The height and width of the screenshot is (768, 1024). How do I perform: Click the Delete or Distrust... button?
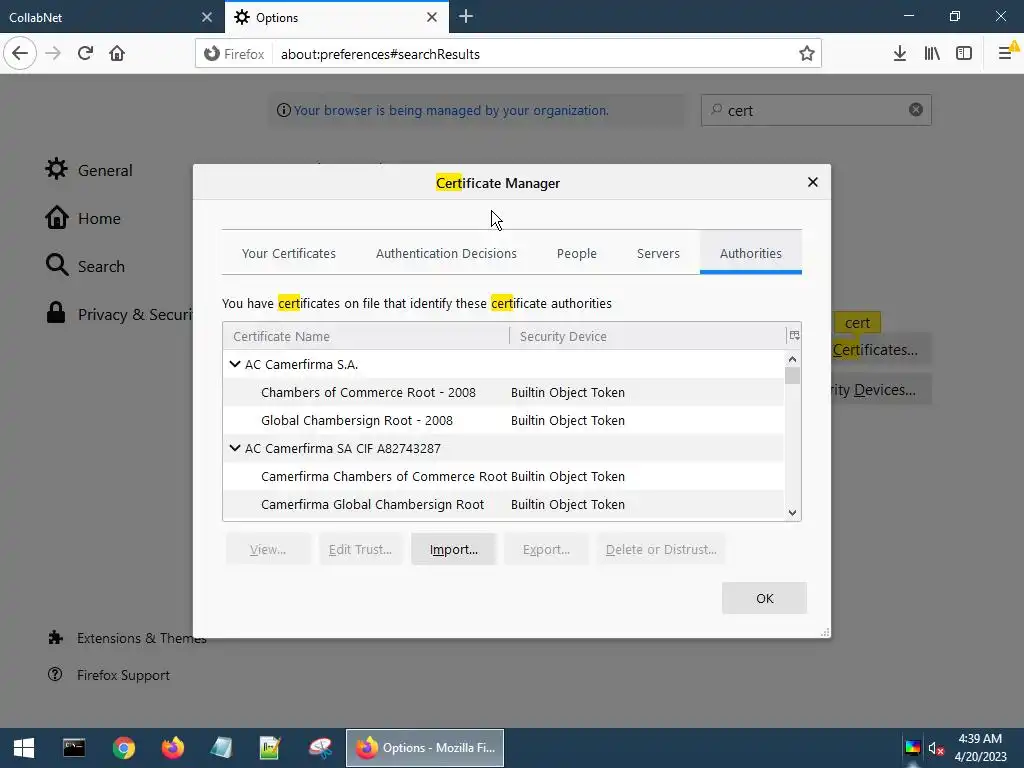coord(661,549)
